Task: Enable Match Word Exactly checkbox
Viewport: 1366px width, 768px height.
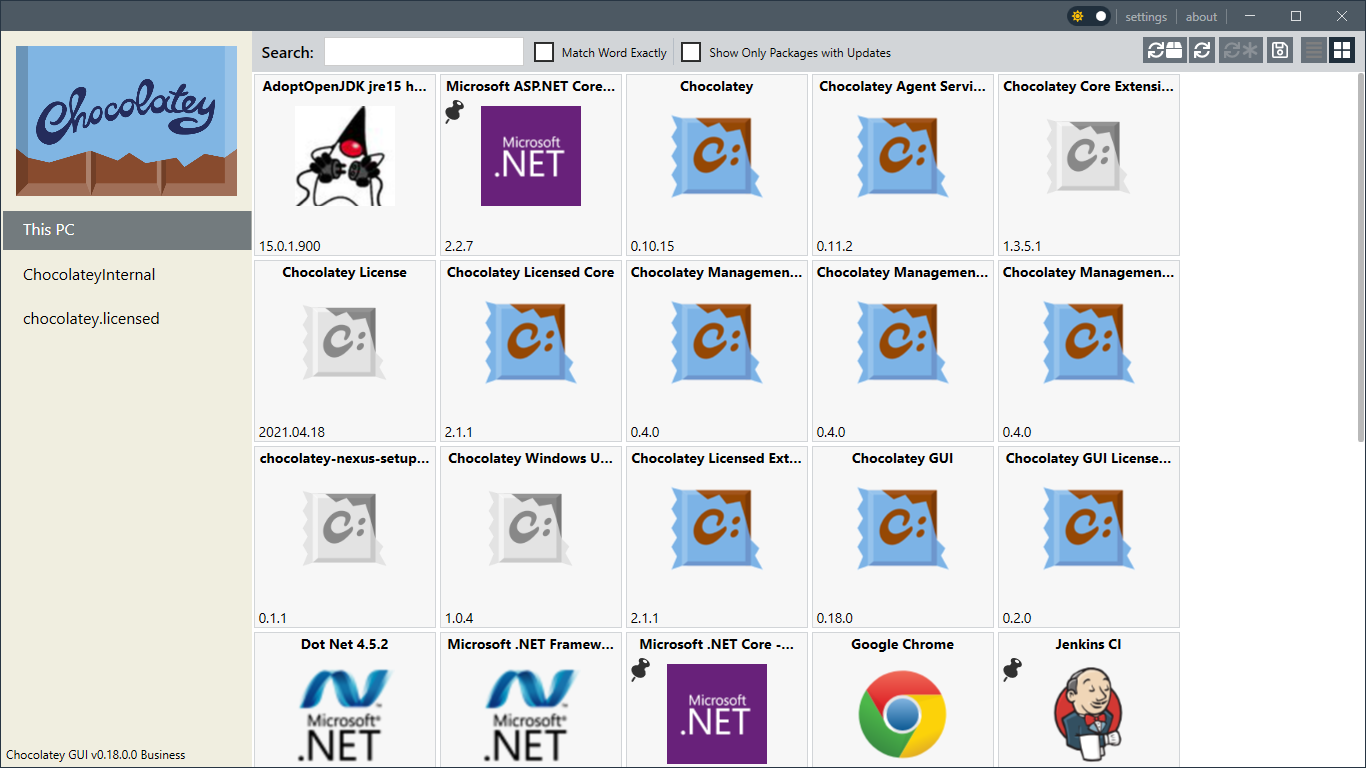Action: coord(544,52)
